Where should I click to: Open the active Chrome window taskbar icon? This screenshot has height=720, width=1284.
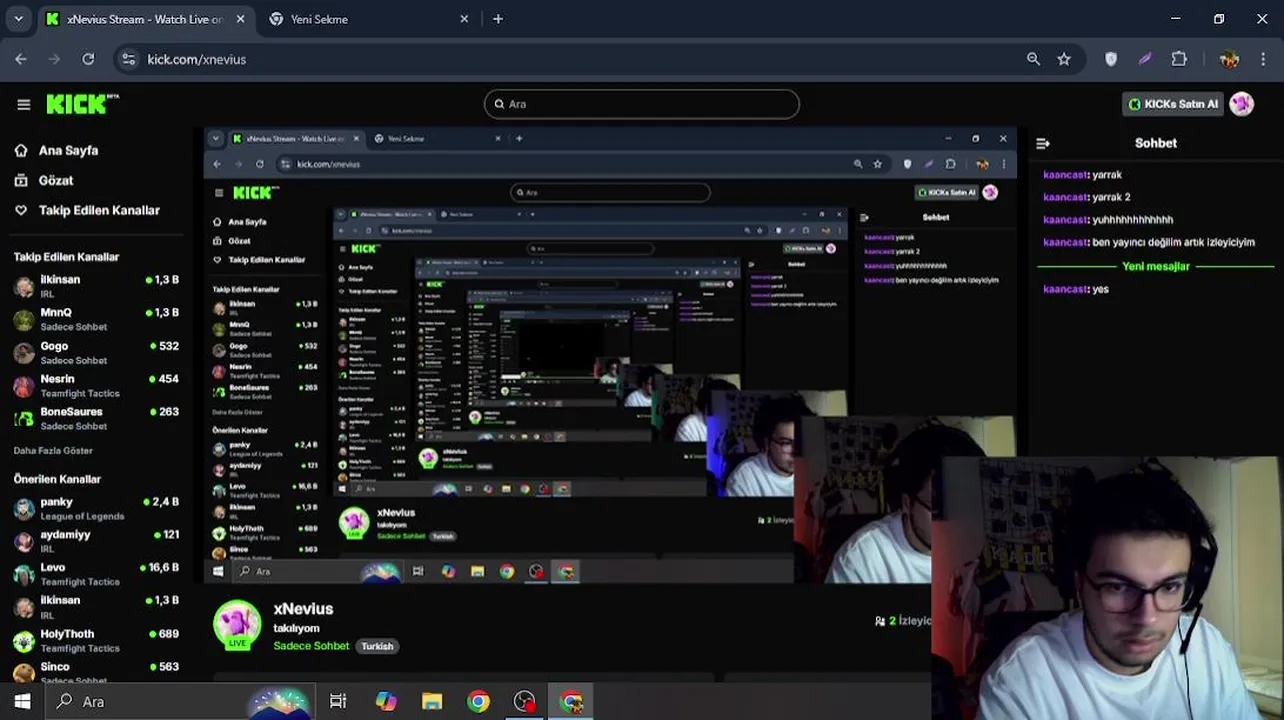click(x=571, y=701)
